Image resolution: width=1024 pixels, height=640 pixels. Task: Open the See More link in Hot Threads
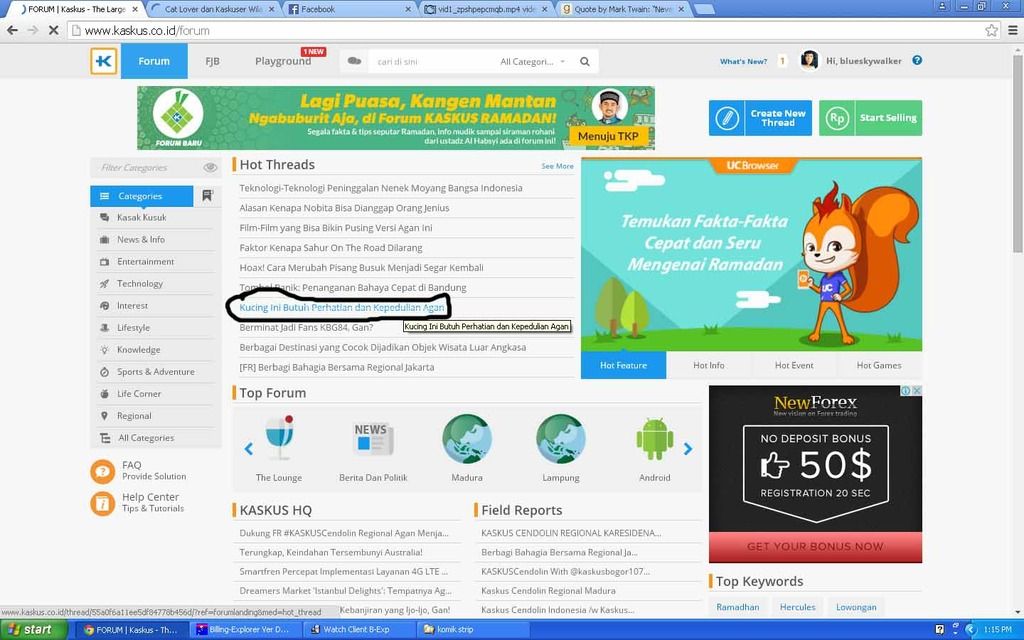[557, 166]
